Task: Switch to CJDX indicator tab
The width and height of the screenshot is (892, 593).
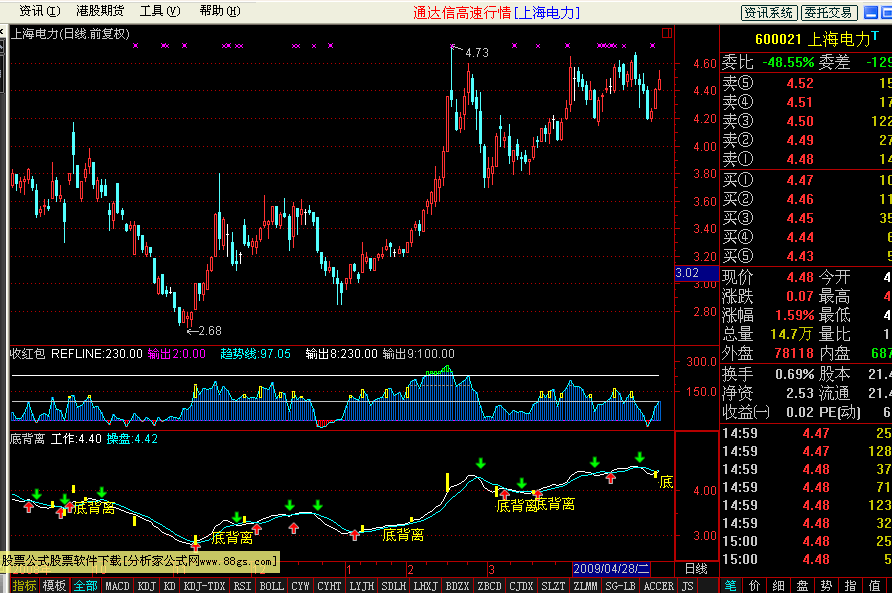Action: point(521,586)
